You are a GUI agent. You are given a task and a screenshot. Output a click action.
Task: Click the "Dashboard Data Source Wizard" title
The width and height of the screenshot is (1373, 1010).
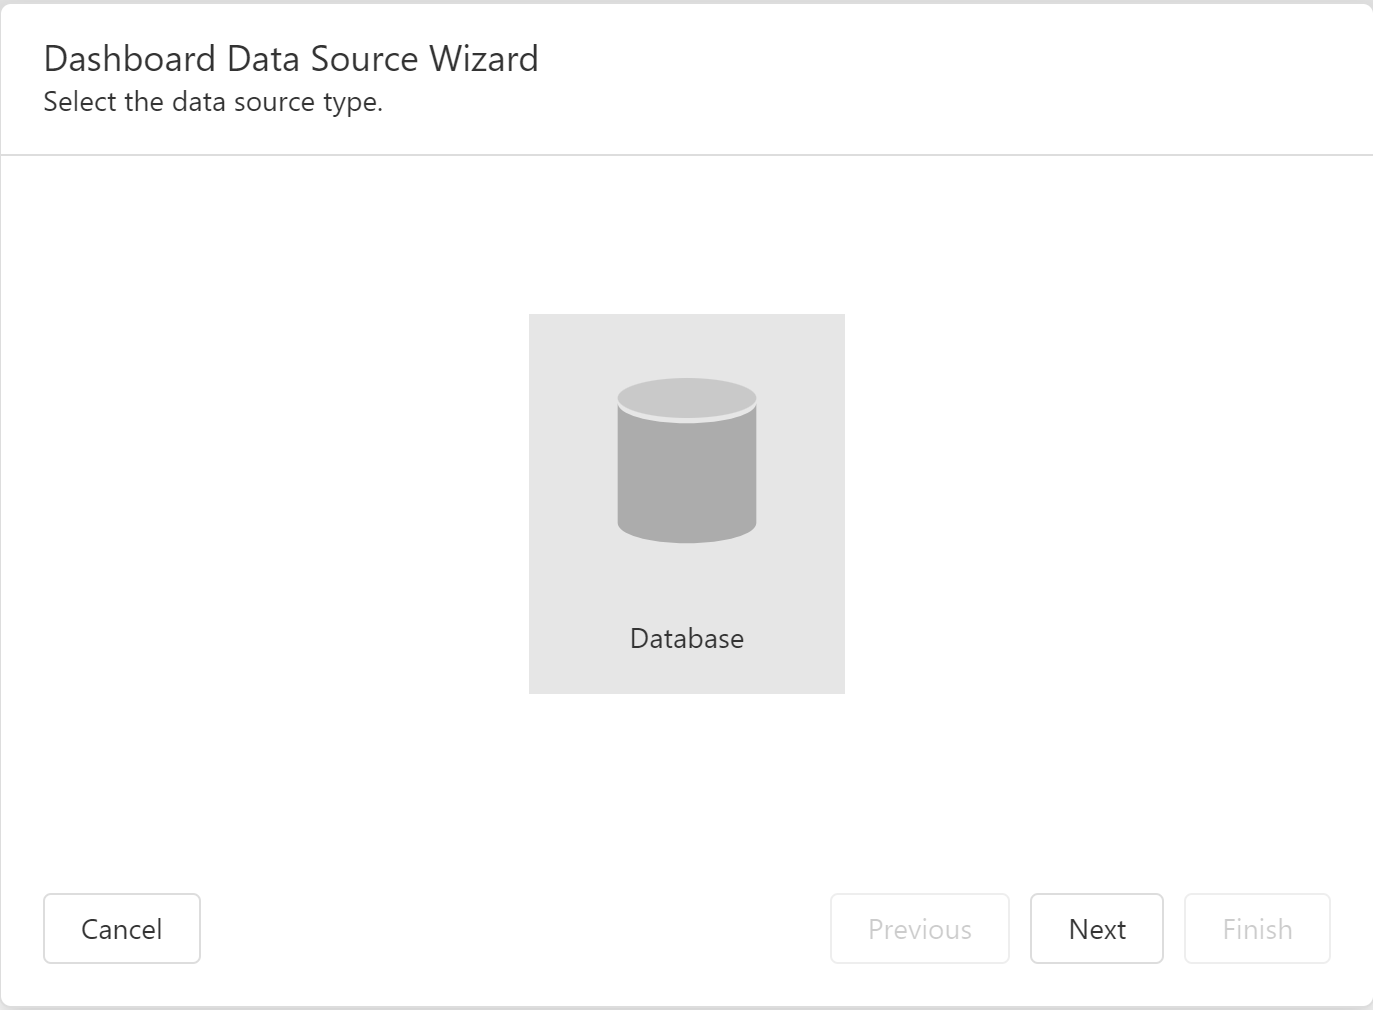tap(291, 59)
